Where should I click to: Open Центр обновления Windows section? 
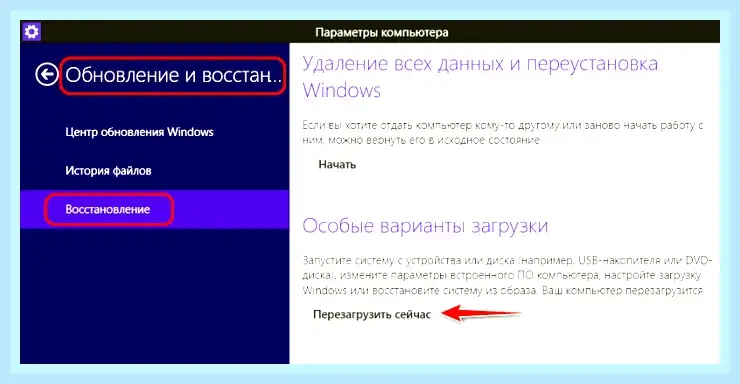(139, 132)
